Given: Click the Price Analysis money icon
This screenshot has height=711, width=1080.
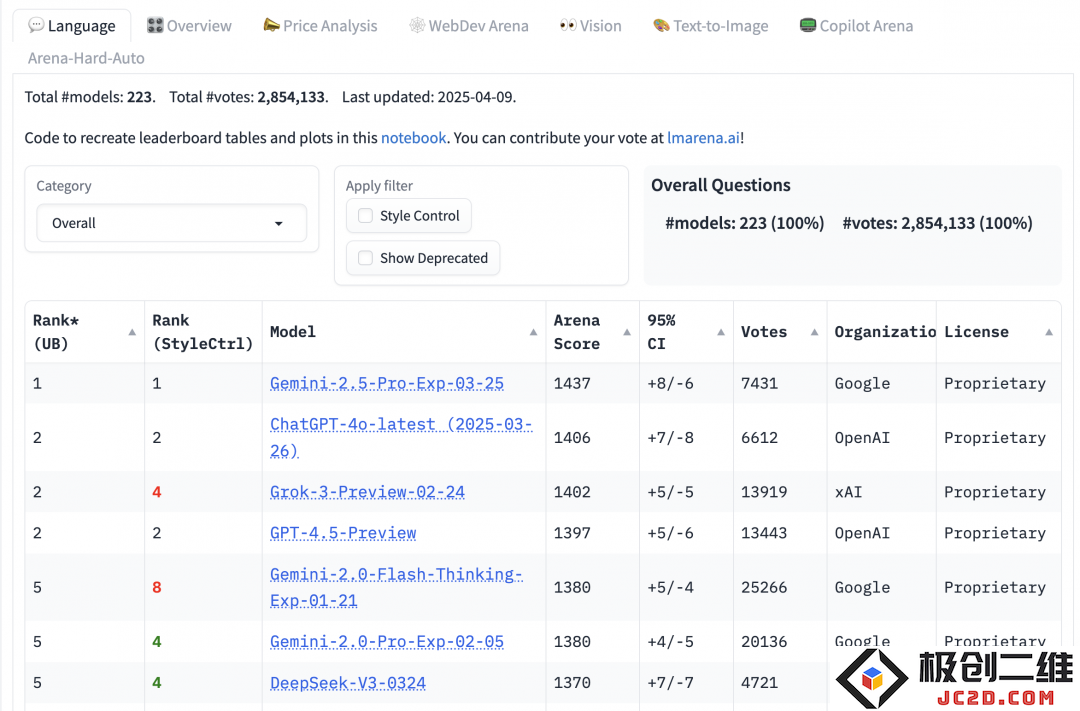Looking at the screenshot, I should [271, 25].
